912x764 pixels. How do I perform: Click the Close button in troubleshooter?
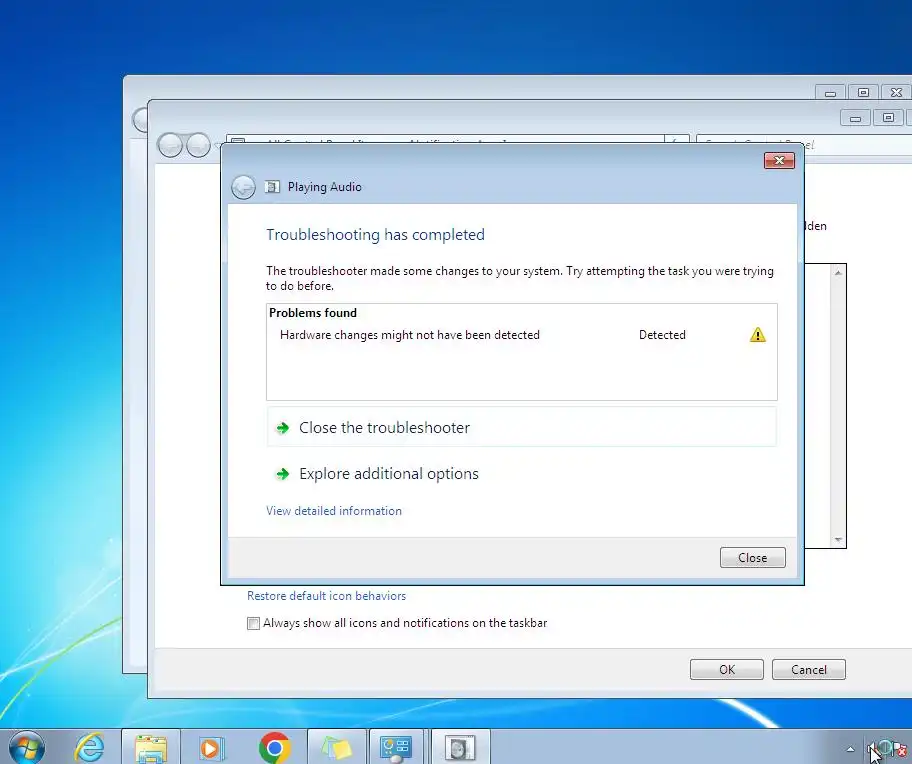(753, 558)
